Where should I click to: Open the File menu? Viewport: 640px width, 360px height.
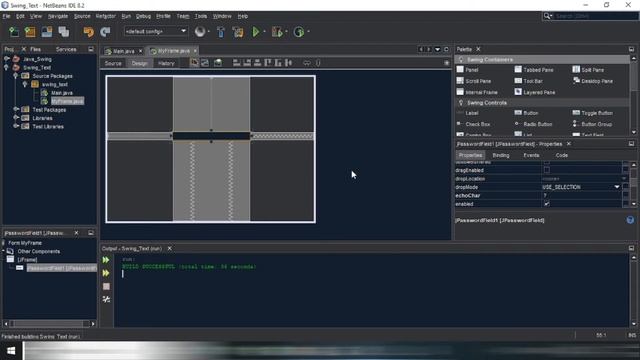pos(7,16)
